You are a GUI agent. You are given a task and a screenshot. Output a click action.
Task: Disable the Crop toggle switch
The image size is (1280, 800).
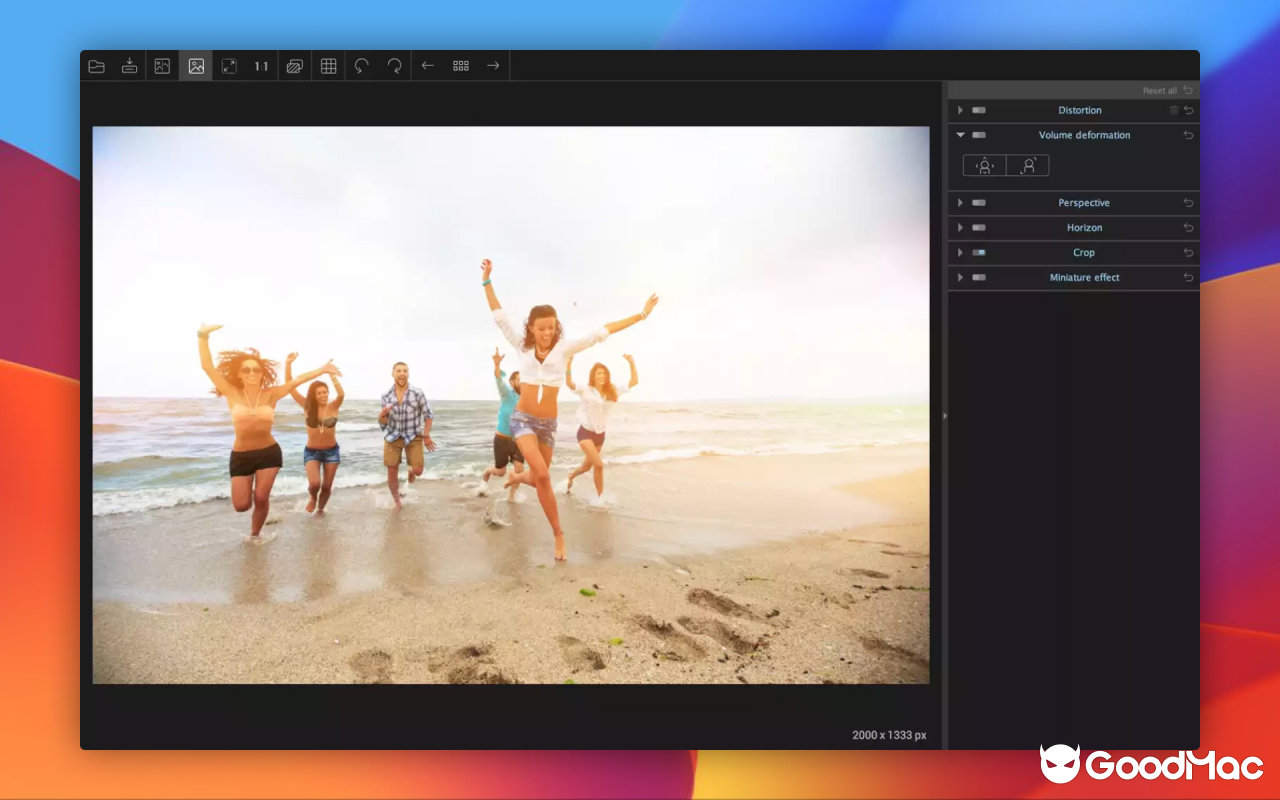pos(978,252)
